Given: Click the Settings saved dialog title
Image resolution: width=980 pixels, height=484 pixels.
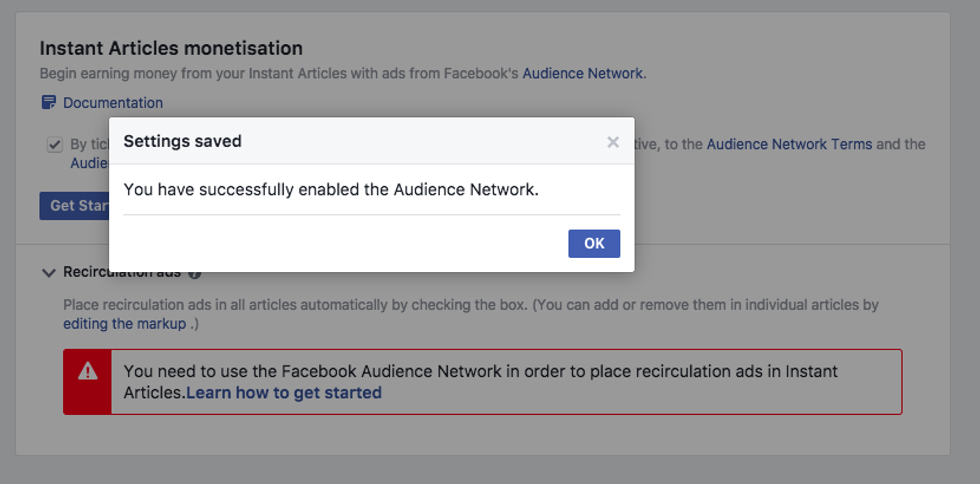Looking at the screenshot, I should (x=182, y=141).
